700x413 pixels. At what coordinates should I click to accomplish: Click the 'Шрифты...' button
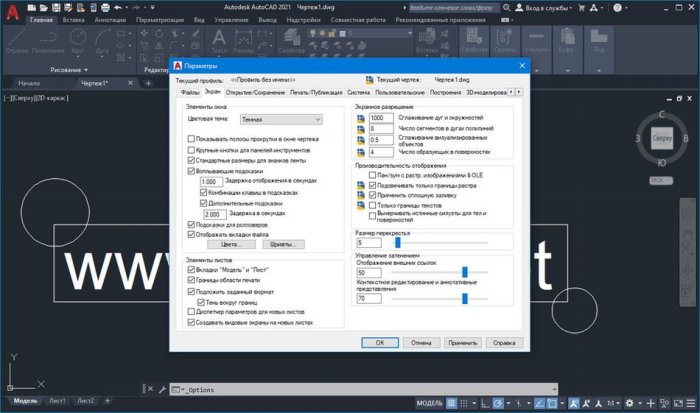[283, 244]
